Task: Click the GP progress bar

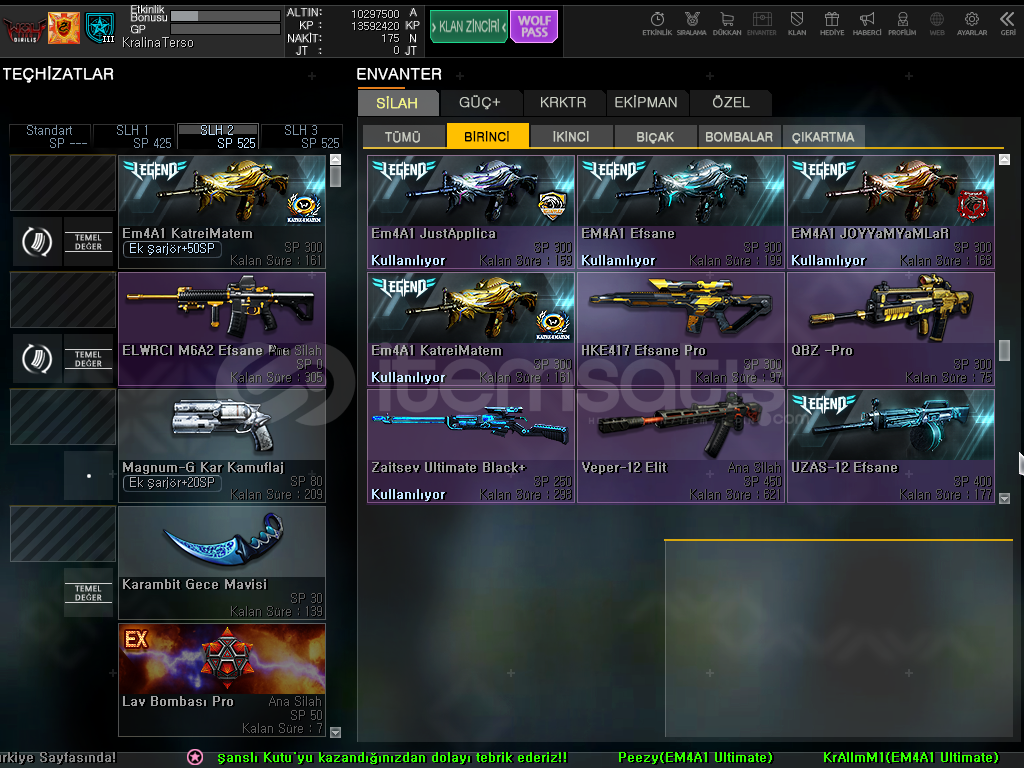Action: pyautogui.click(x=225, y=29)
